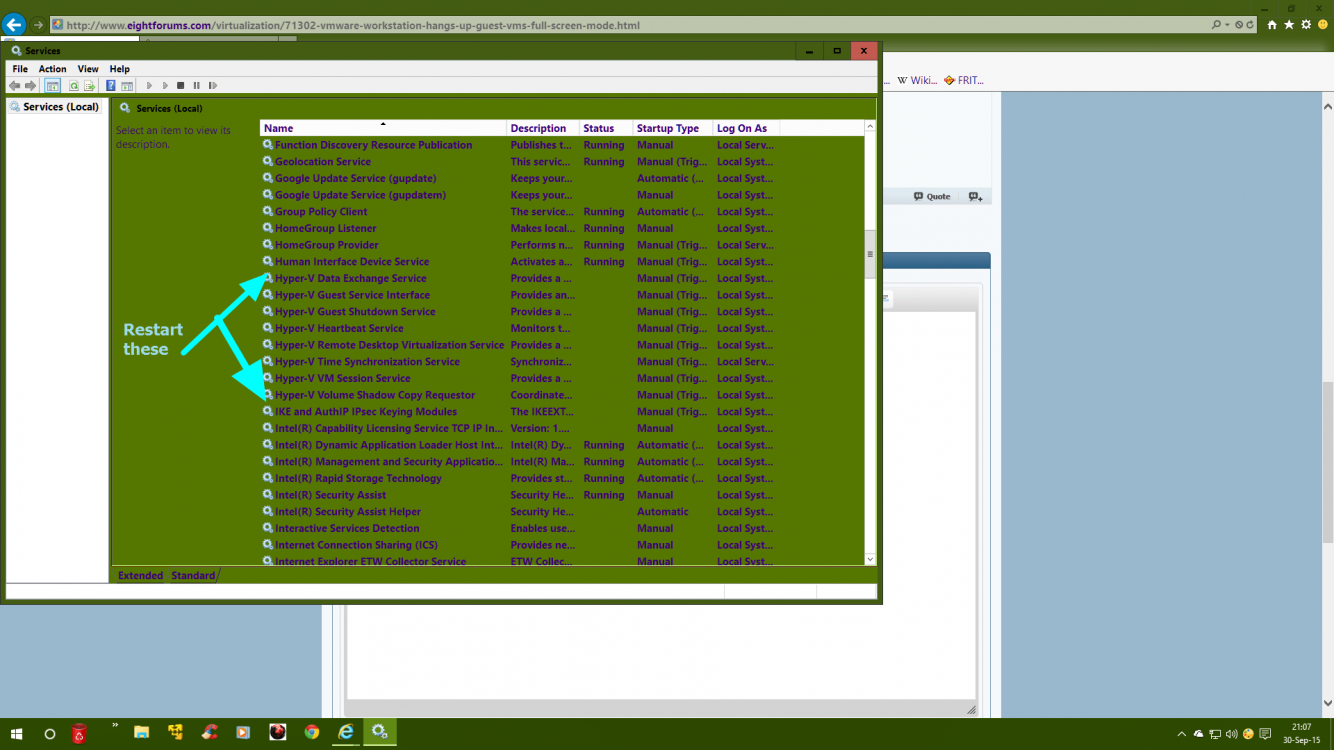This screenshot has width=1334, height=750.
Task: Select Hyper-V Data Exchange Service row
Action: 350,279
